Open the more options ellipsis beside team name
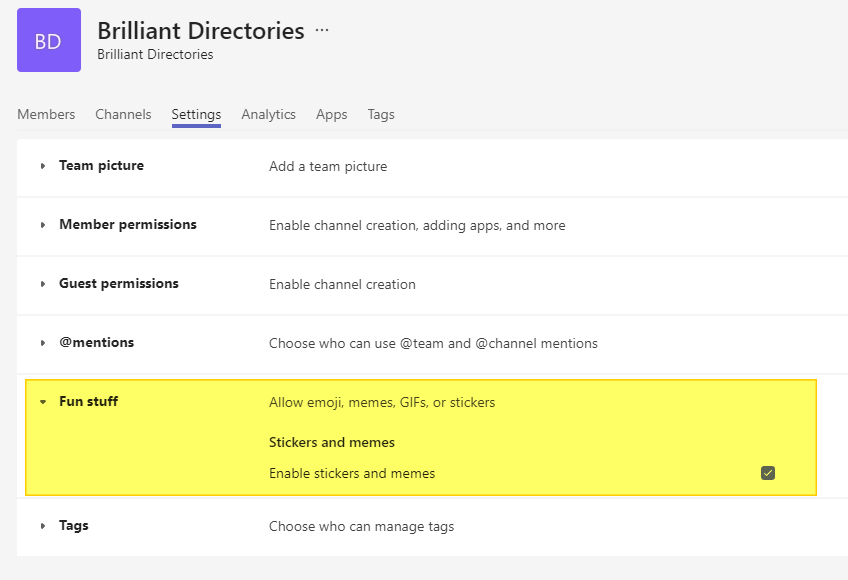848x580 pixels. [x=322, y=30]
